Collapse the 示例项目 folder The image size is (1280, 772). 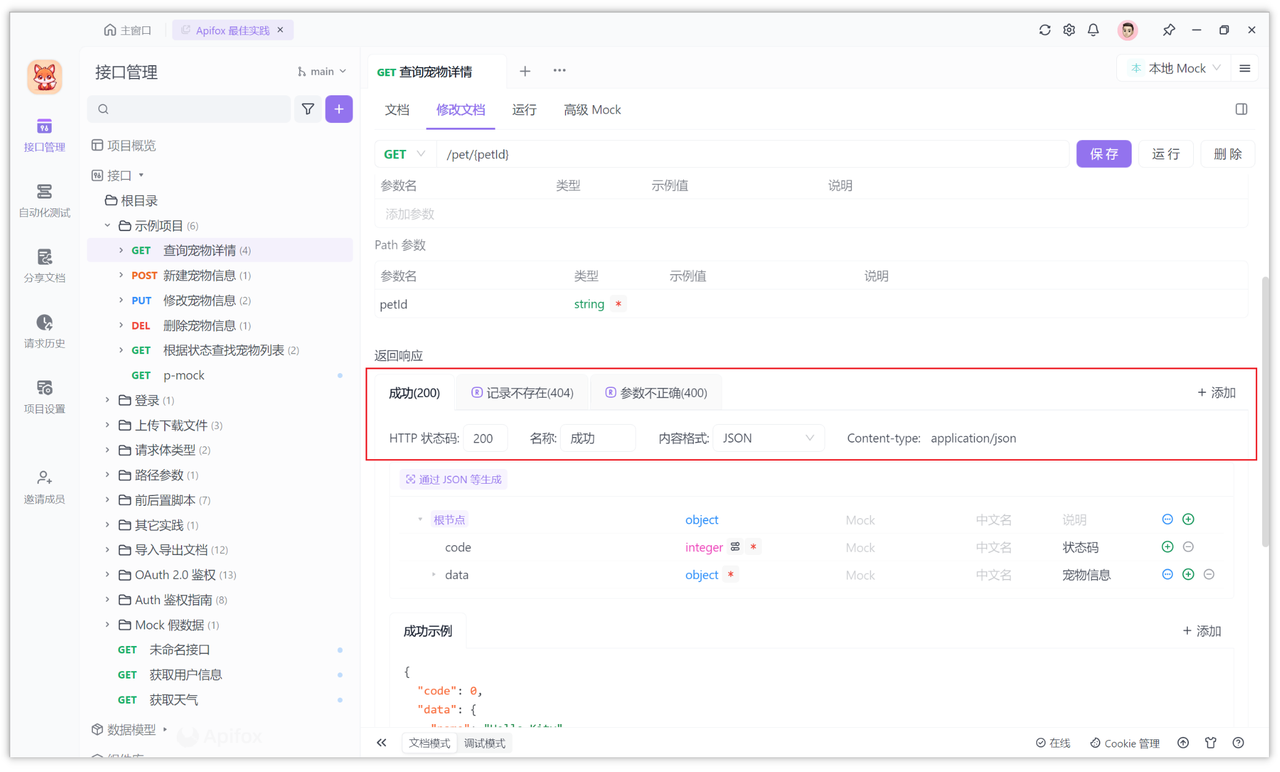(108, 226)
